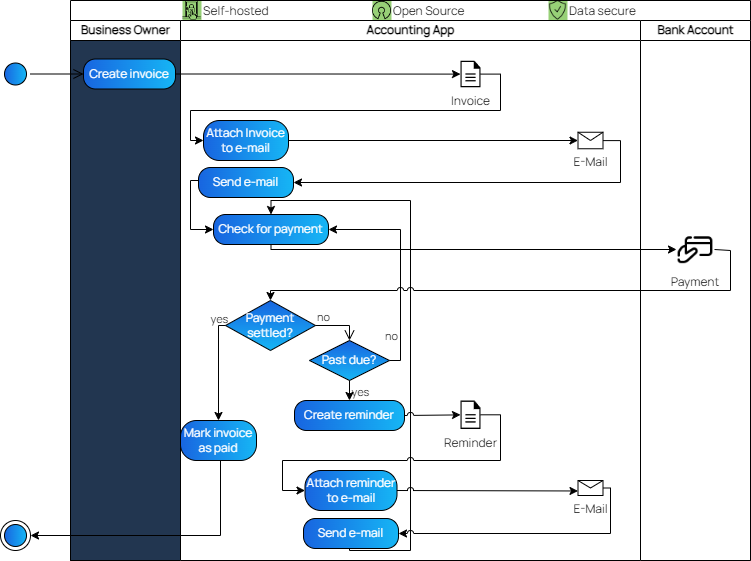Click the Business Owner lane header
The height and width of the screenshot is (561, 751).
(125, 30)
